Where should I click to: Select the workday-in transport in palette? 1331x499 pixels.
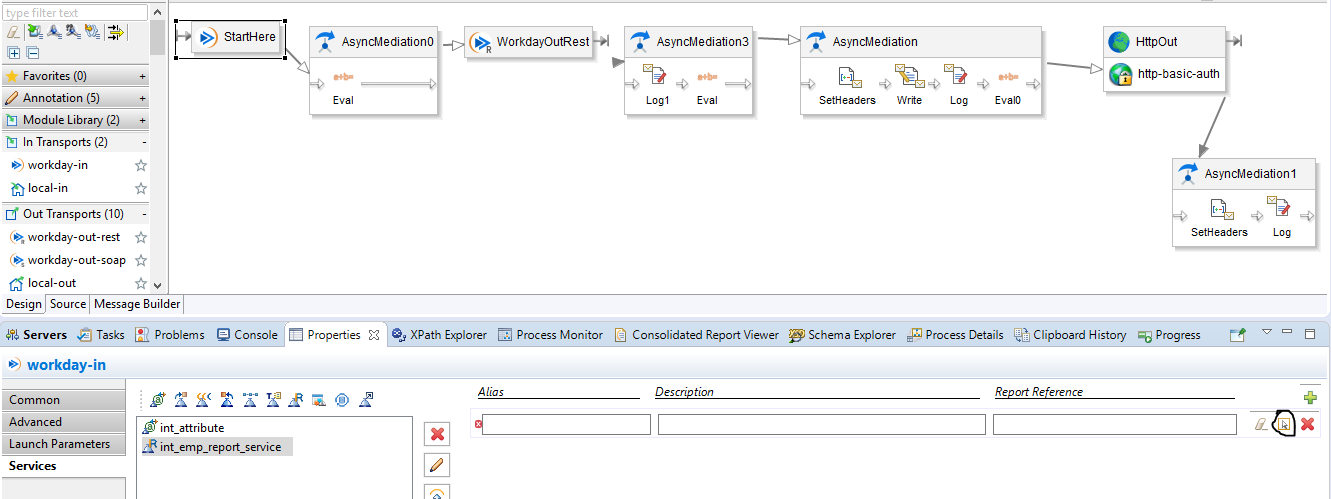[58, 165]
